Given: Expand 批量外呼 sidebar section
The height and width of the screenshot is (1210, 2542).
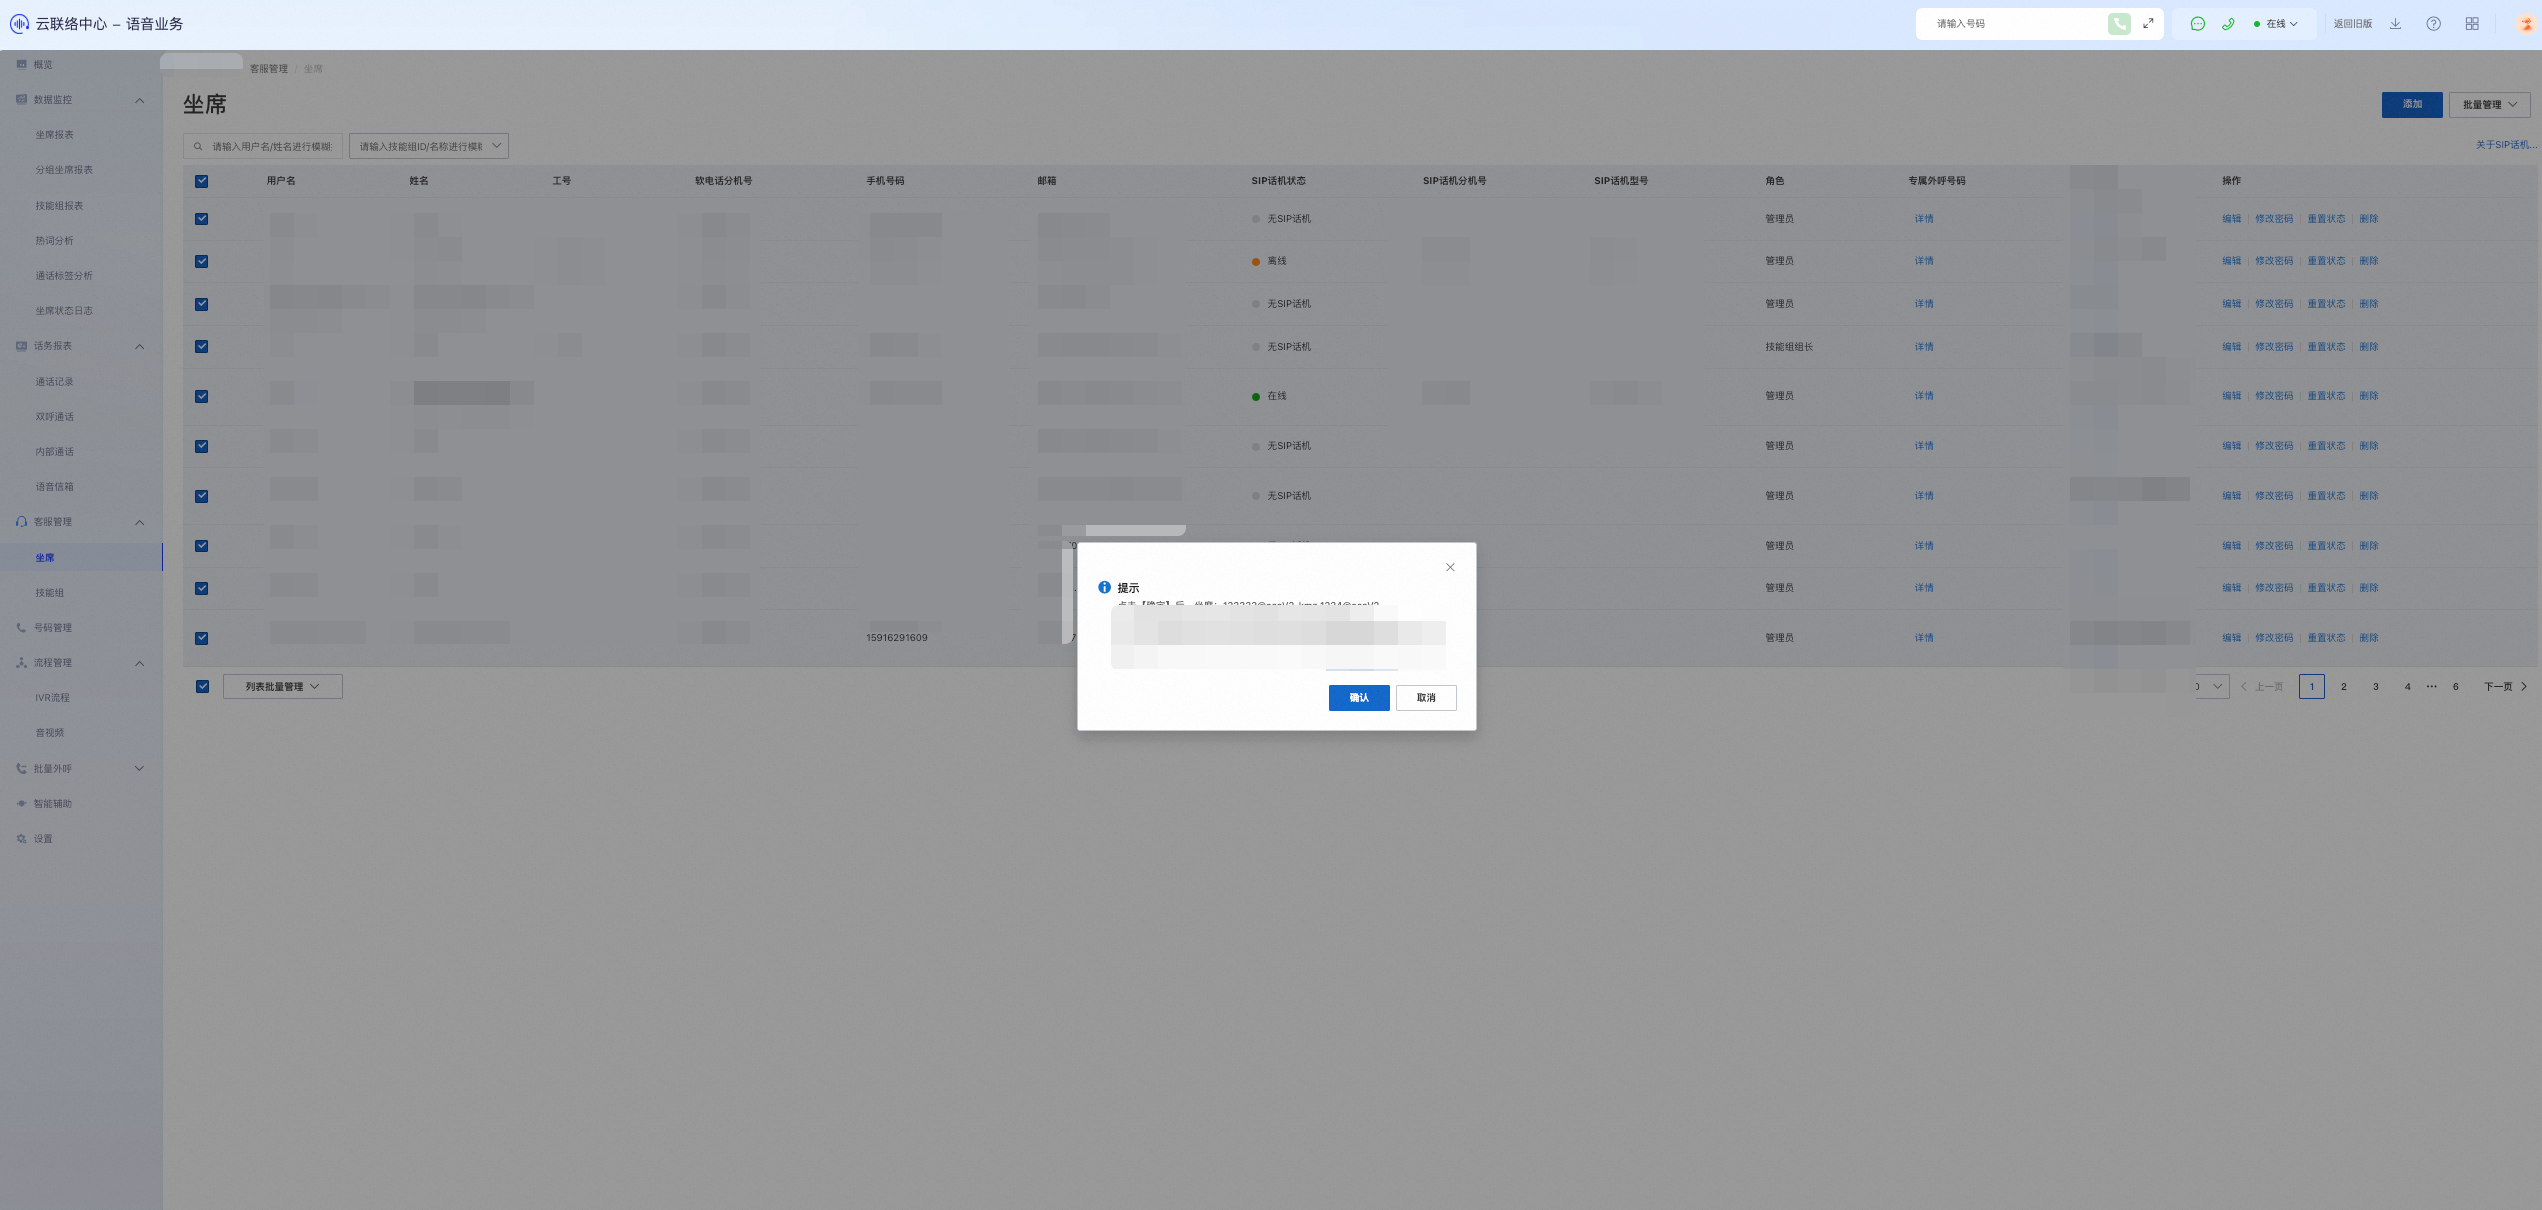Looking at the screenshot, I should (139, 769).
